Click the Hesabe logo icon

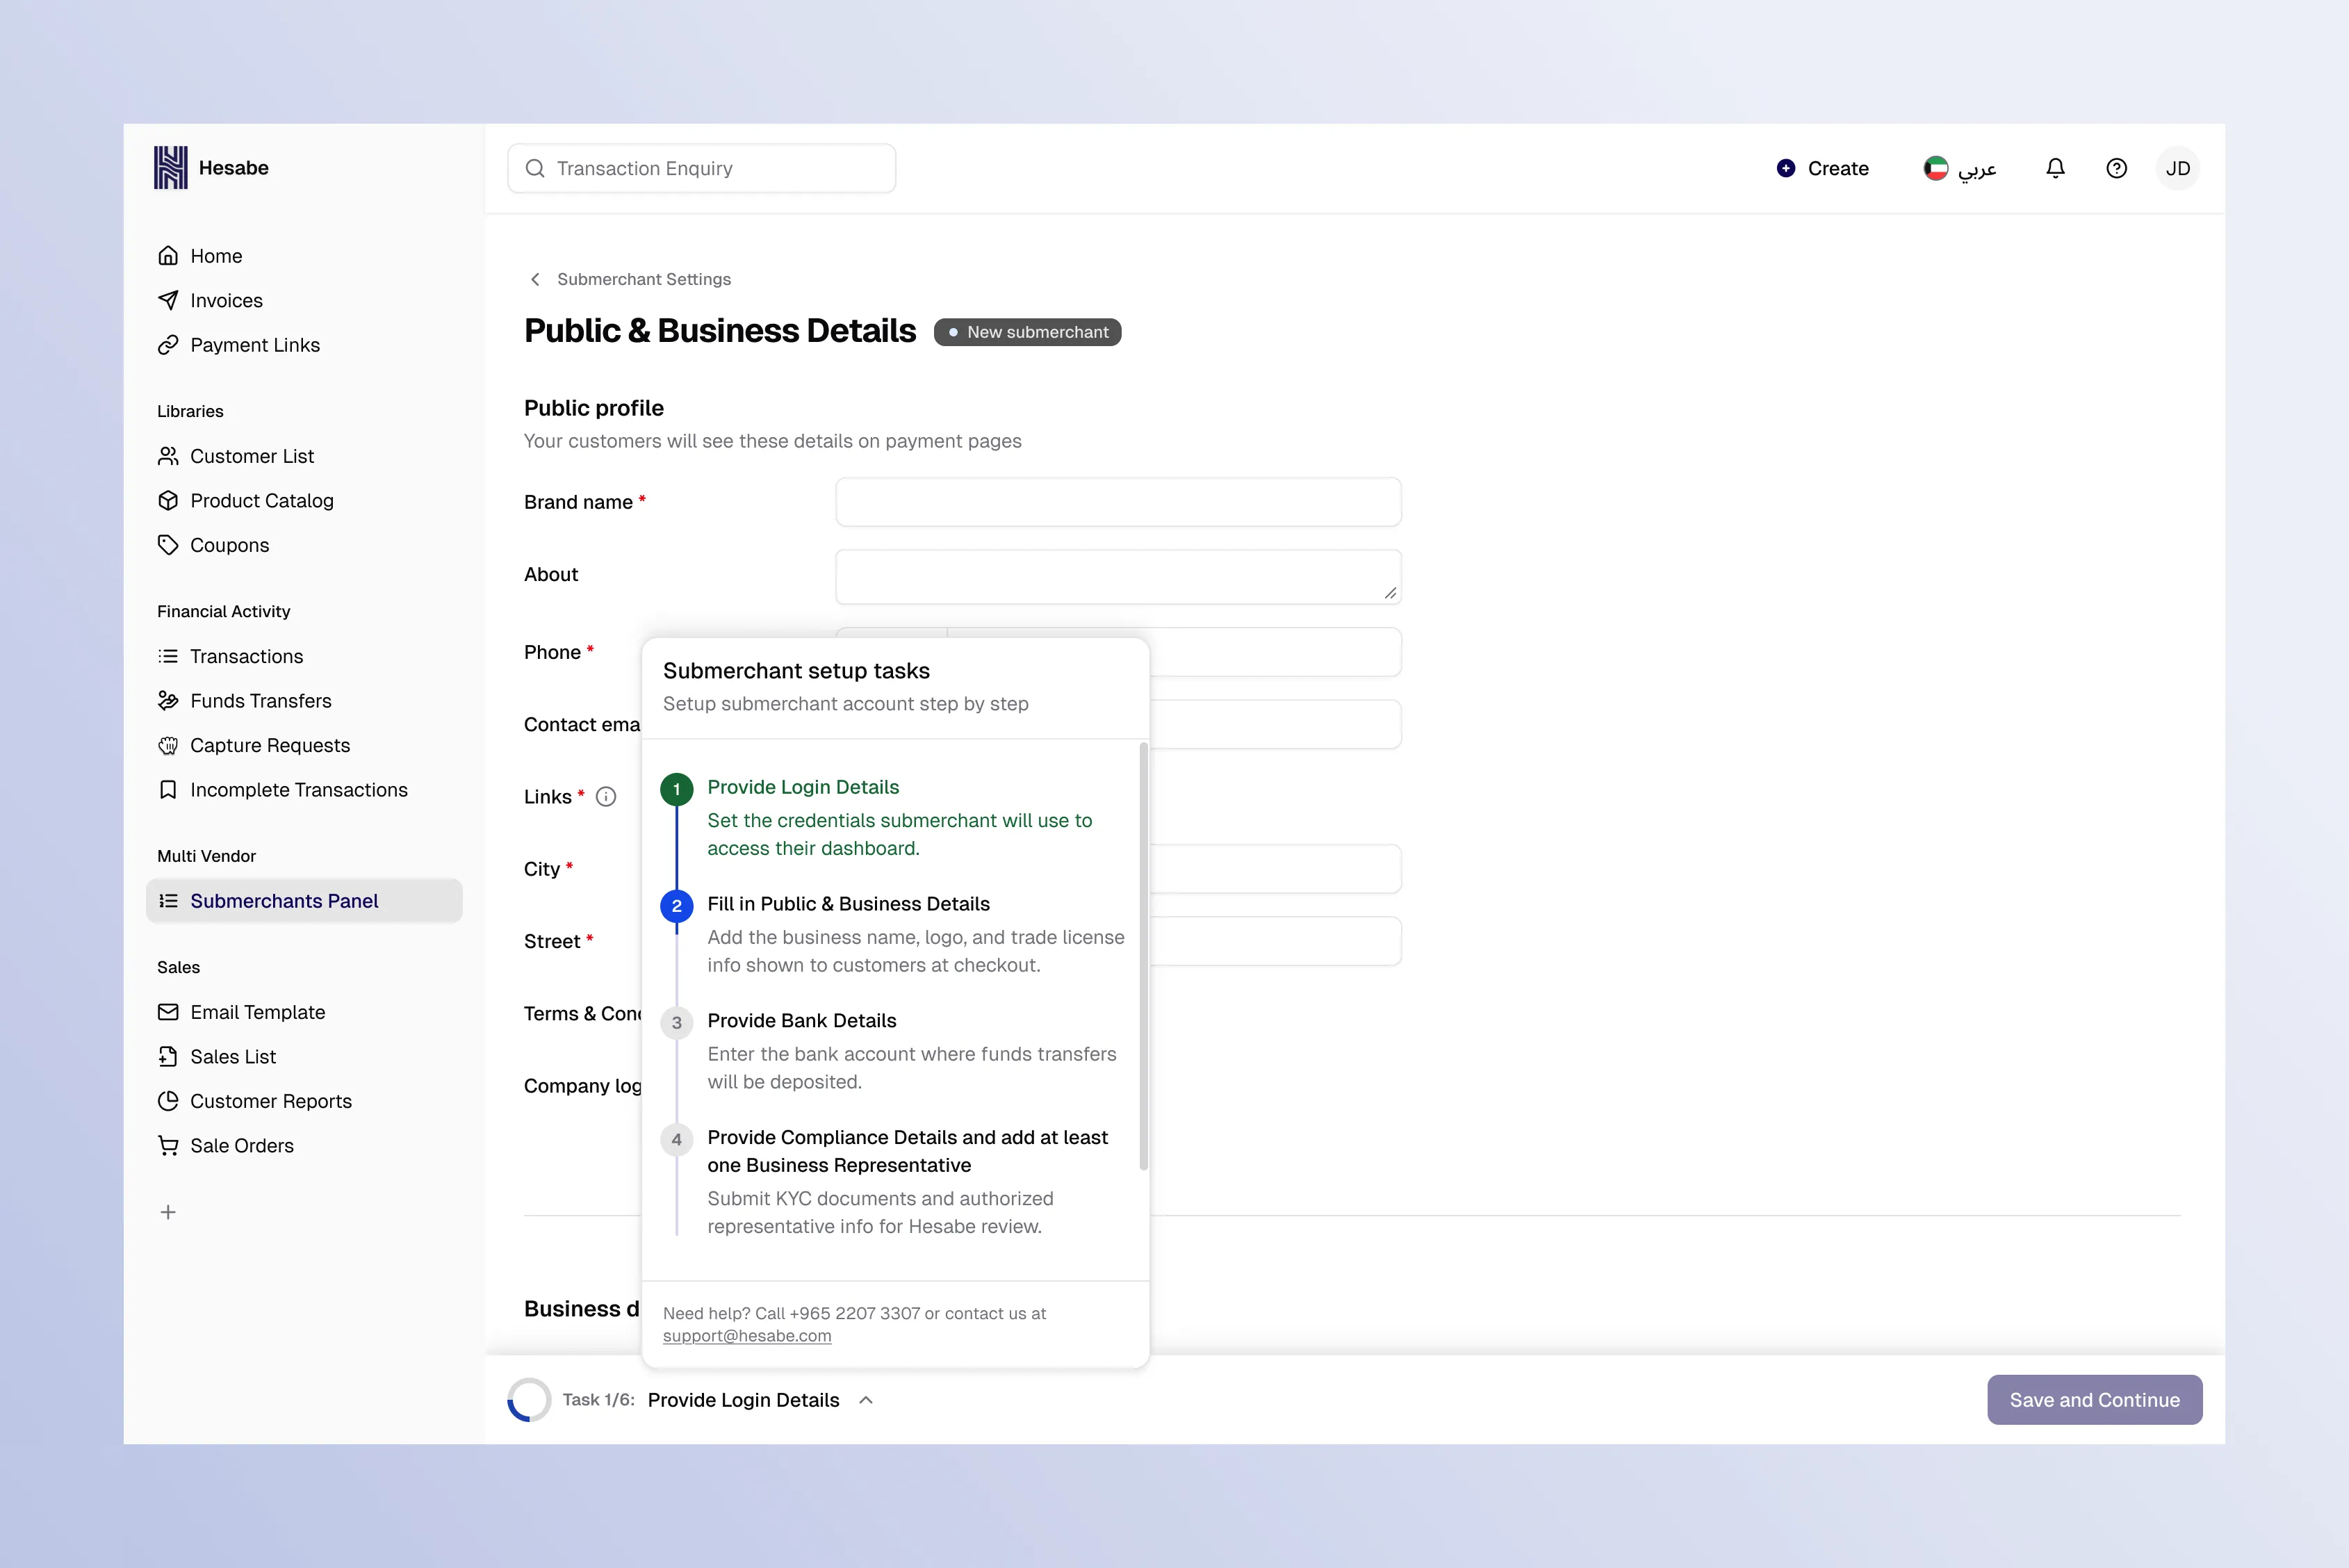click(x=170, y=168)
